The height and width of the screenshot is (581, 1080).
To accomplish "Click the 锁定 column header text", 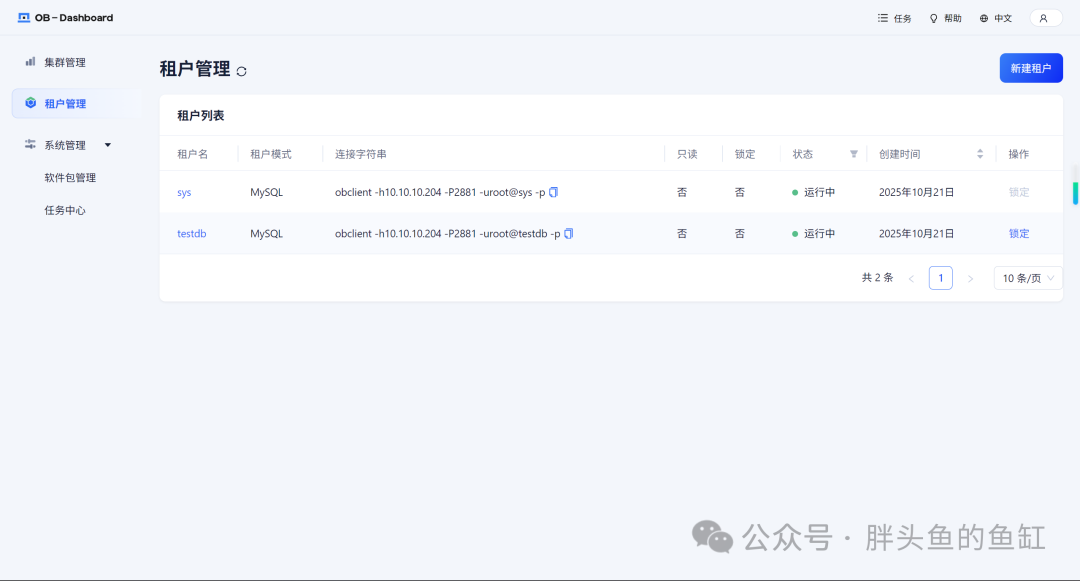I will click(x=745, y=154).
